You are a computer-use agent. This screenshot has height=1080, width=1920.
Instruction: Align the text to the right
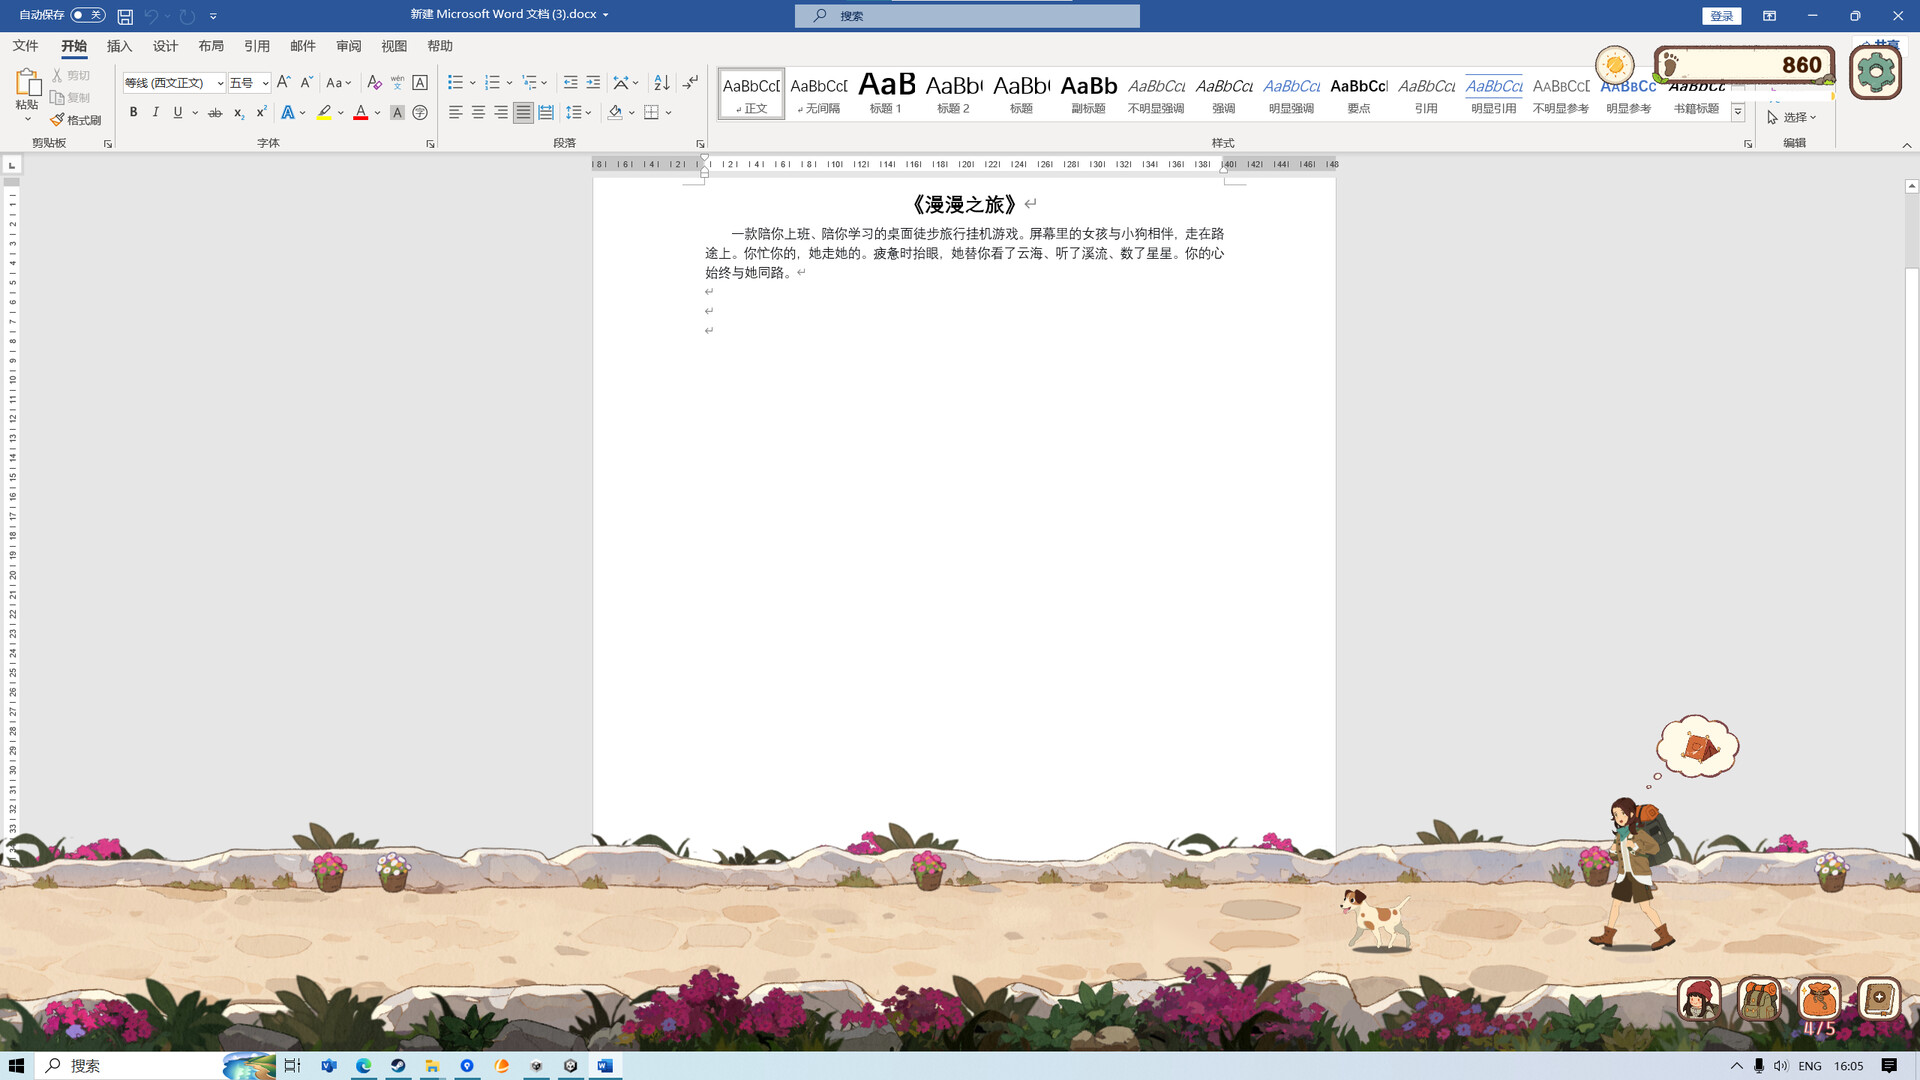pyautogui.click(x=501, y=113)
